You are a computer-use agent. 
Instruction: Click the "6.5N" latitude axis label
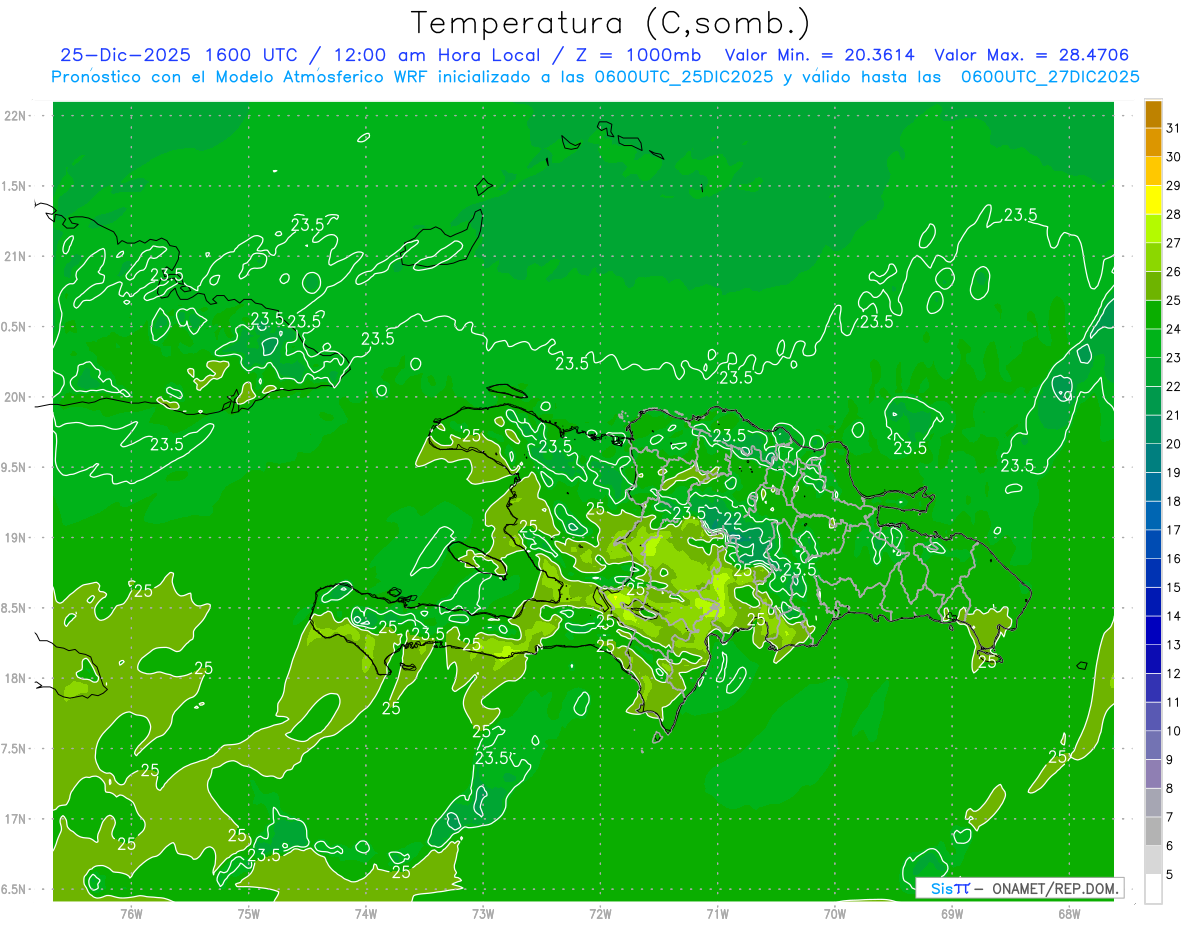[15, 889]
